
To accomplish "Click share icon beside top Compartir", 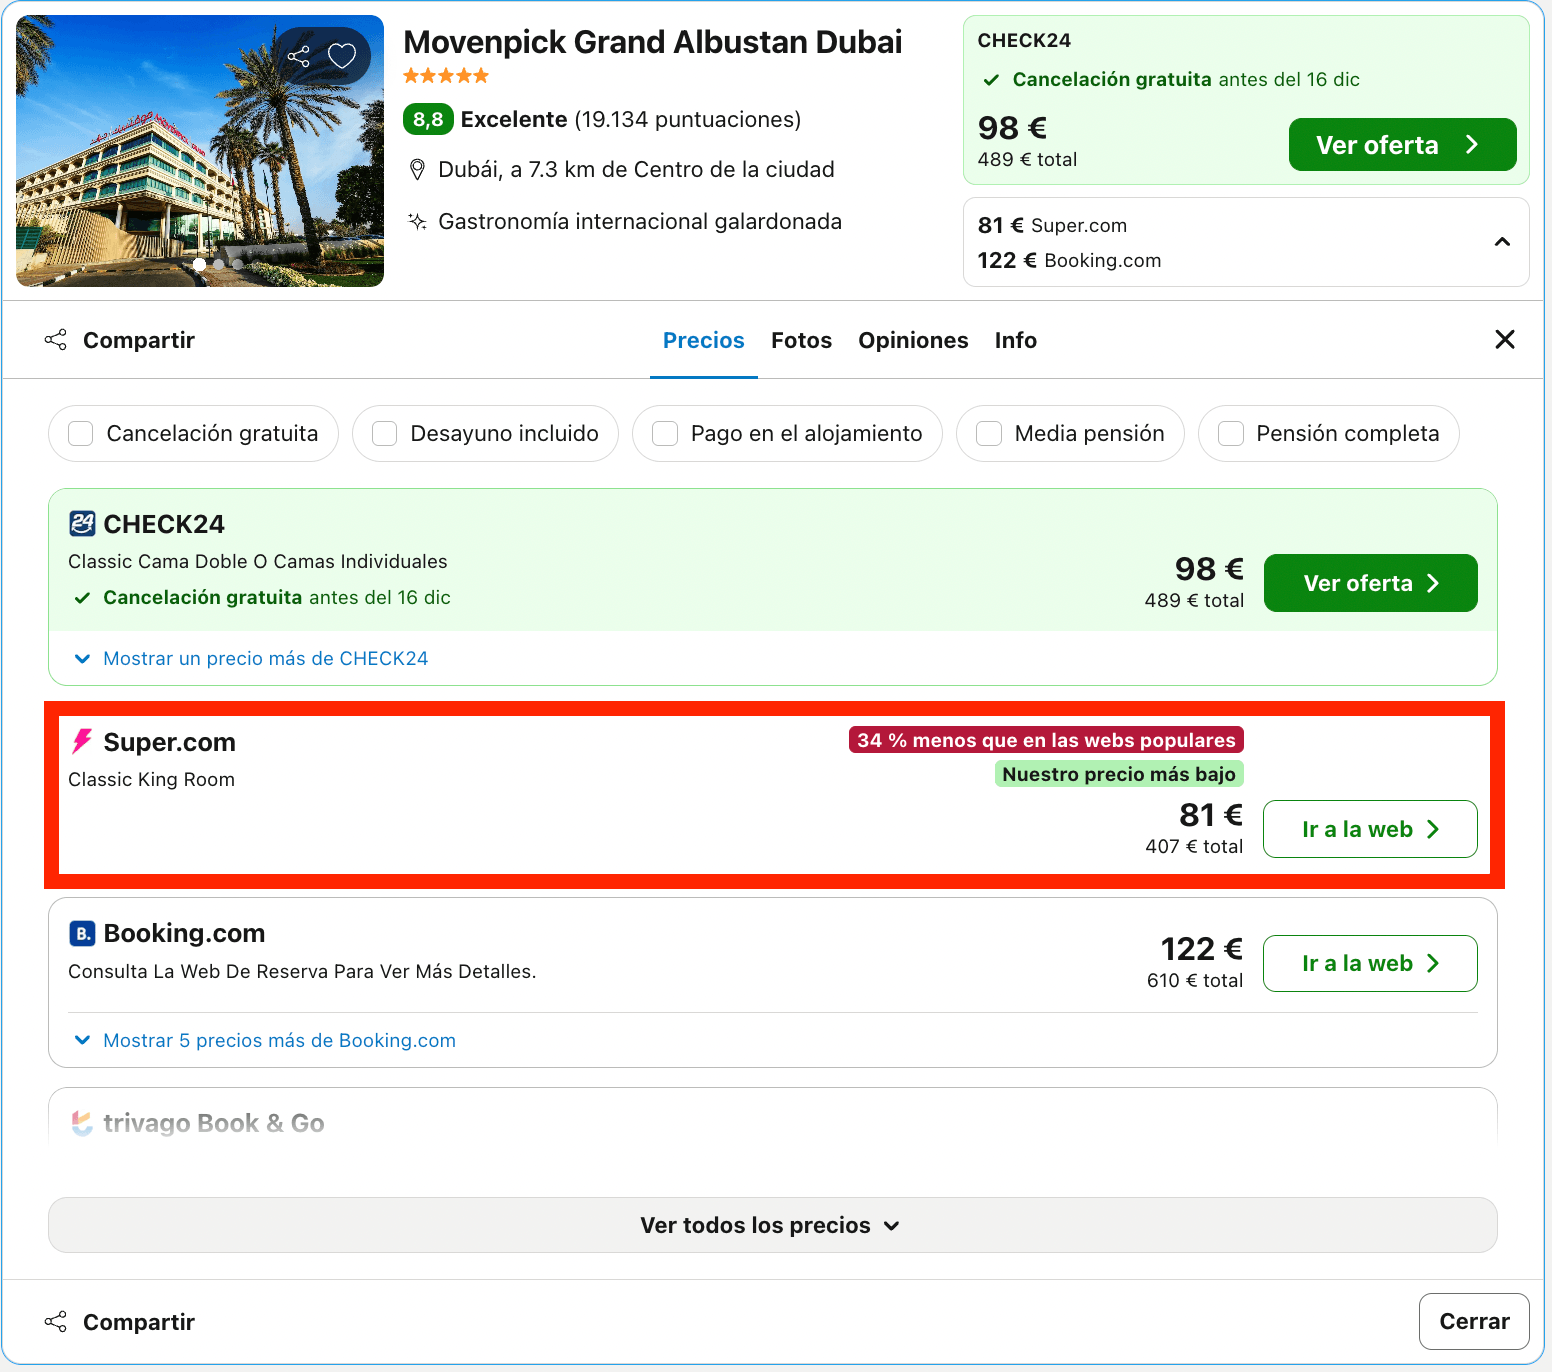I will pos(56,340).
